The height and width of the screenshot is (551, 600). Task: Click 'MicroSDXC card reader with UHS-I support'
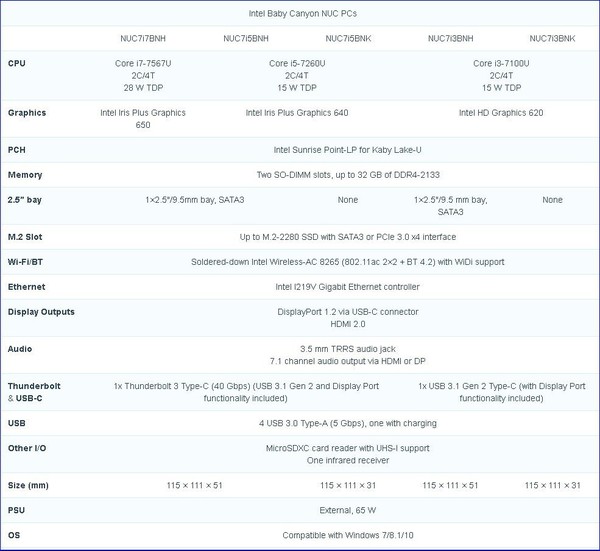[x=348, y=448]
